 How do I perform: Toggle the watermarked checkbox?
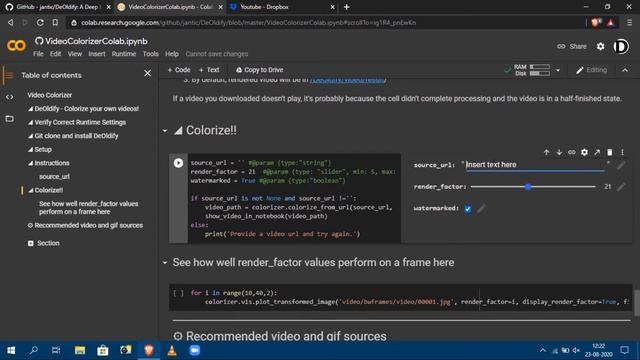point(468,209)
